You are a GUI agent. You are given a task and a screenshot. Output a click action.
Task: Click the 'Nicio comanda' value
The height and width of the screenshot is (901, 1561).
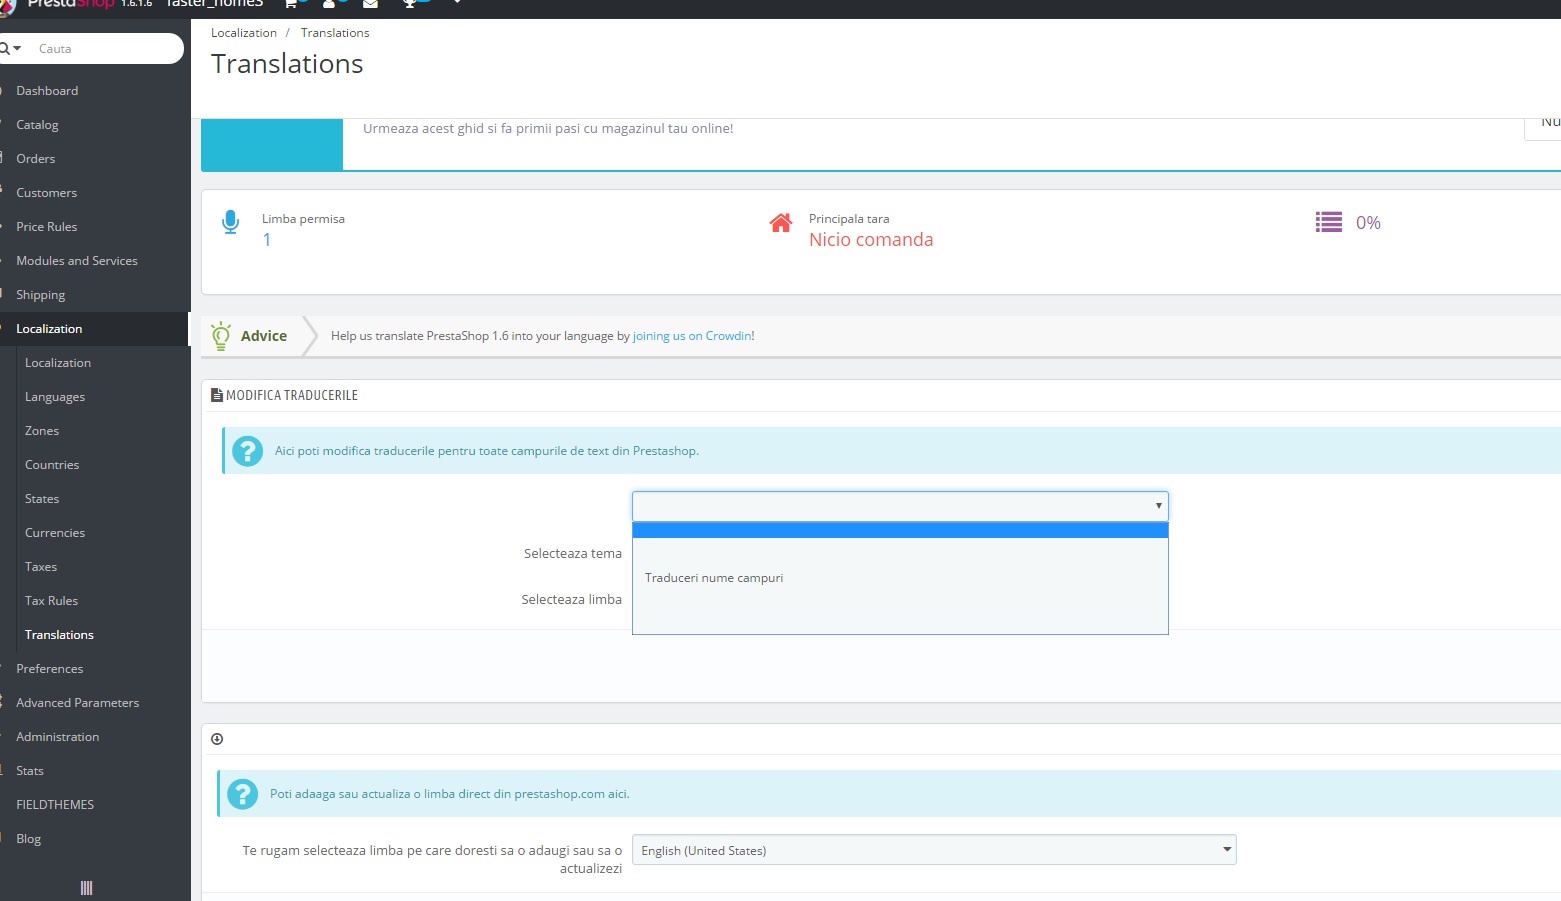pos(871,240)
